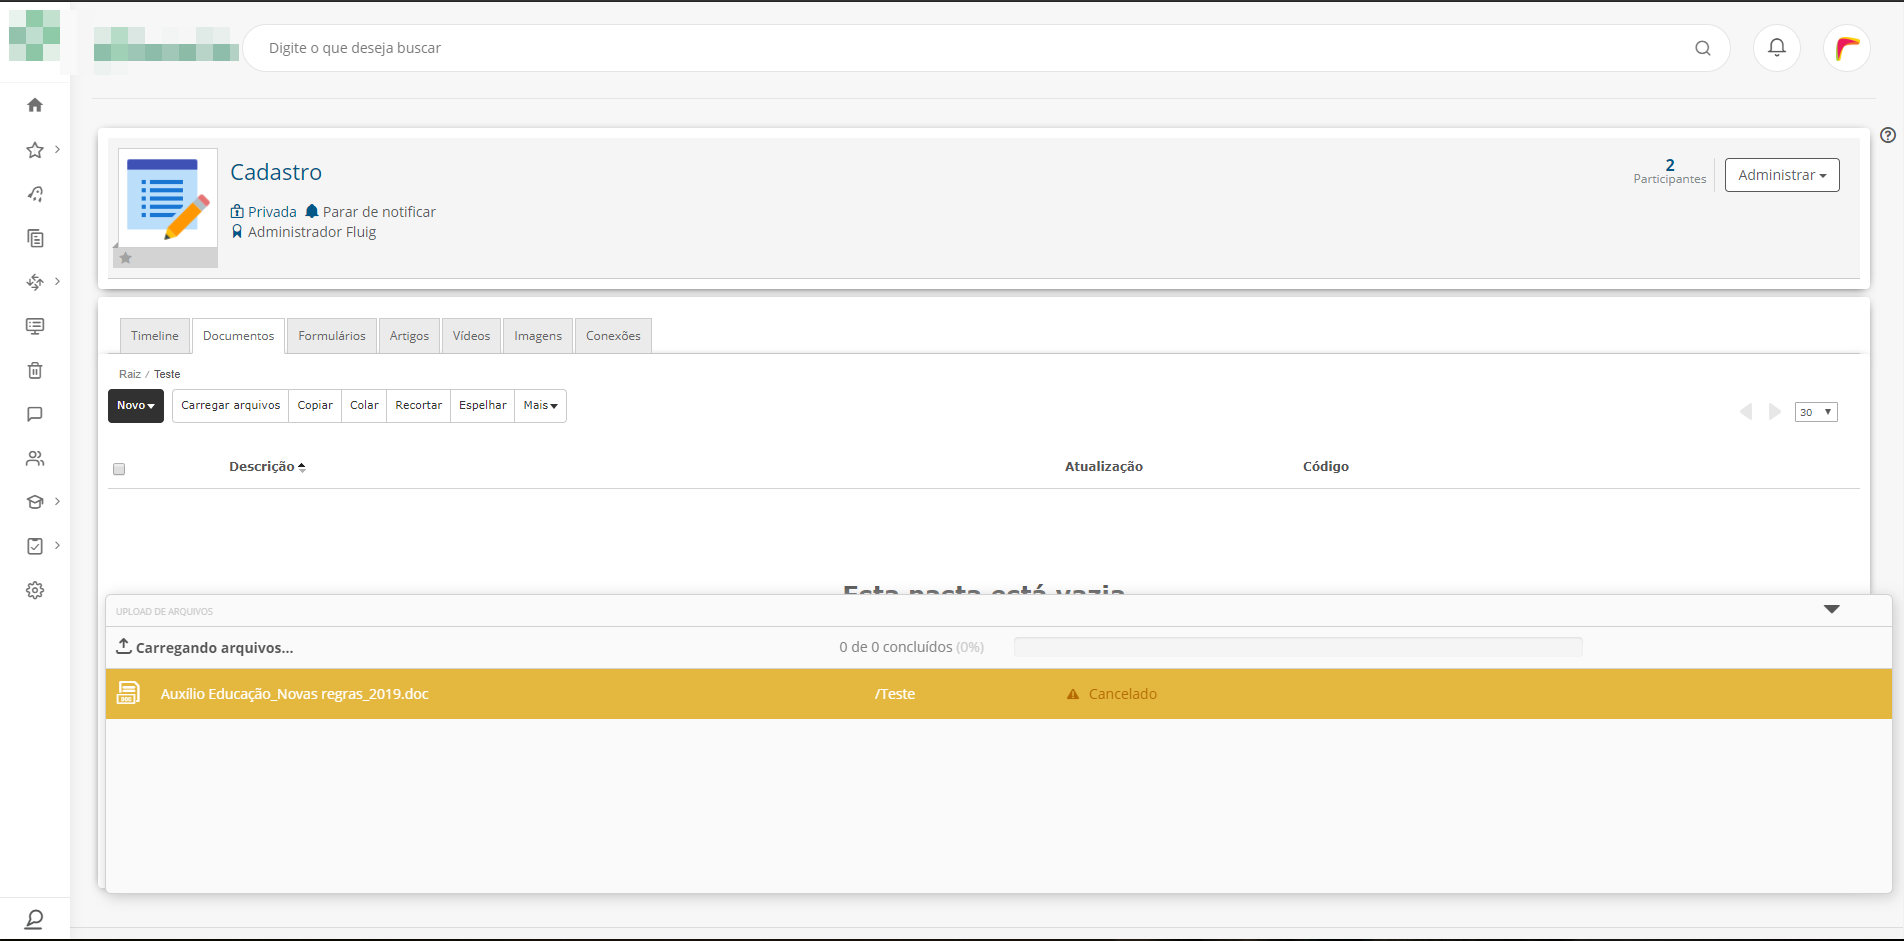Open the settings gear in sidebar
This screenshot has height=941, width=1904.
click(x=35, y=590)
